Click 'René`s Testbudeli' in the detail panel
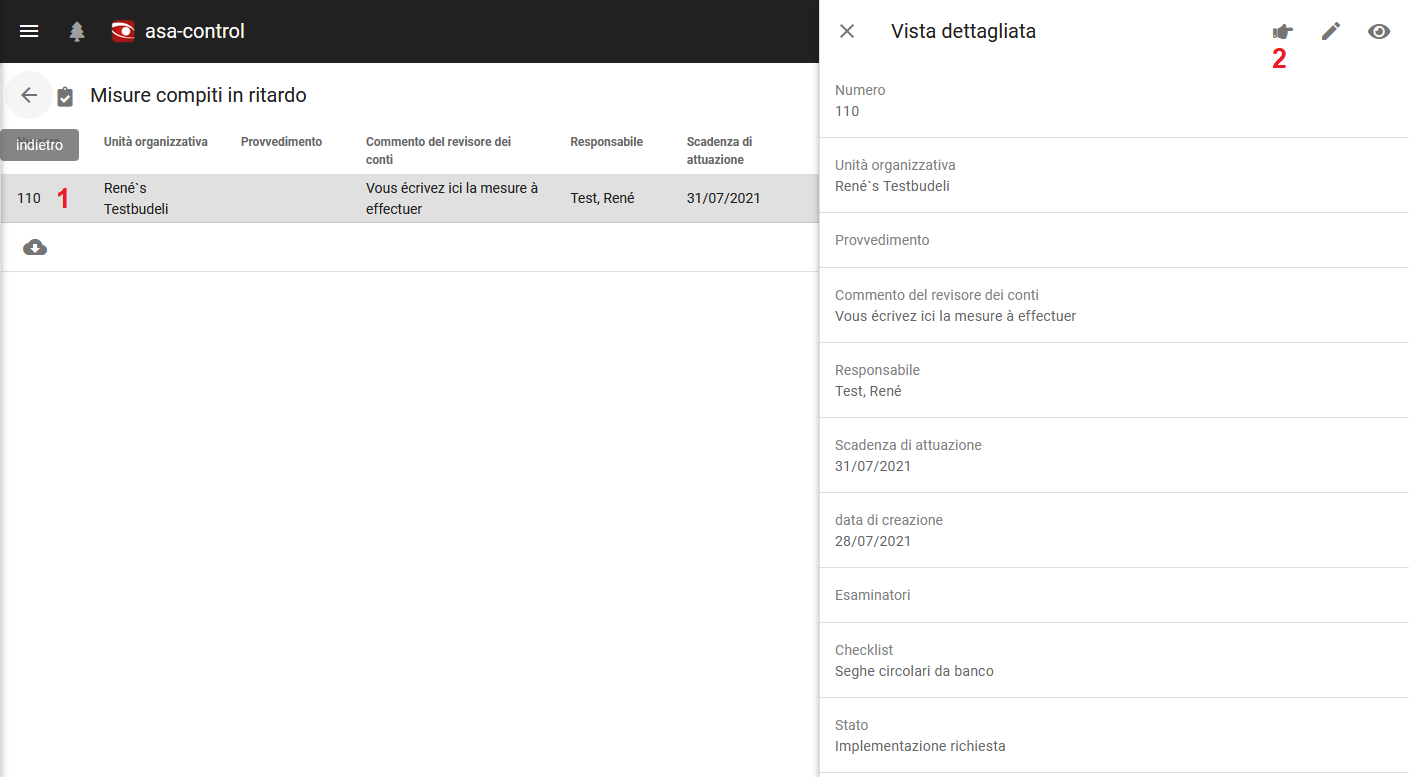Image resolution: width=1409 pixels, height=777 pixels. pyautogui.click(x=892, y=186)
